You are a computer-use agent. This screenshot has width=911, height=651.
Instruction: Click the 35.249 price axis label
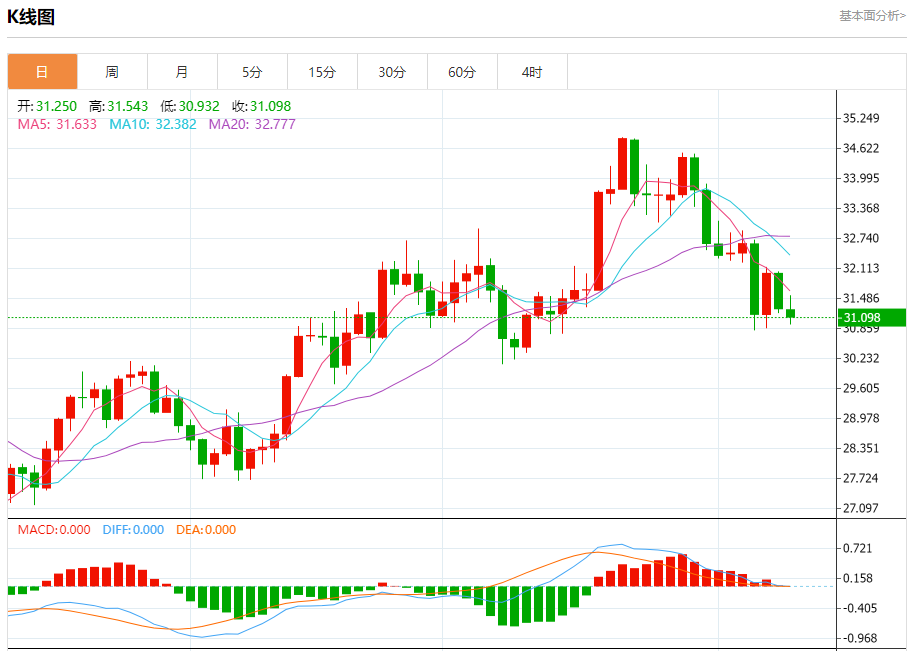(861, 118)
